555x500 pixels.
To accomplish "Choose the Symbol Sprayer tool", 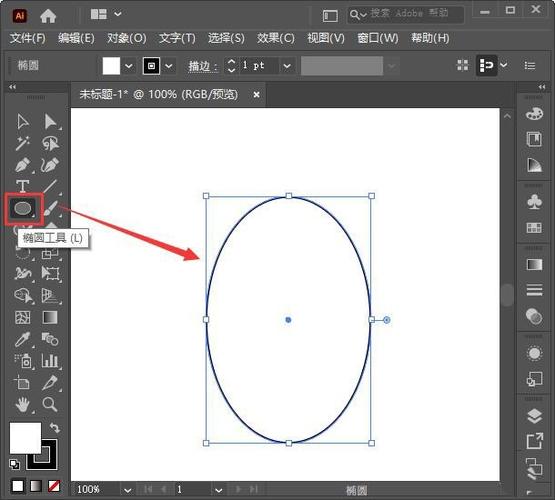I will 23,361.
